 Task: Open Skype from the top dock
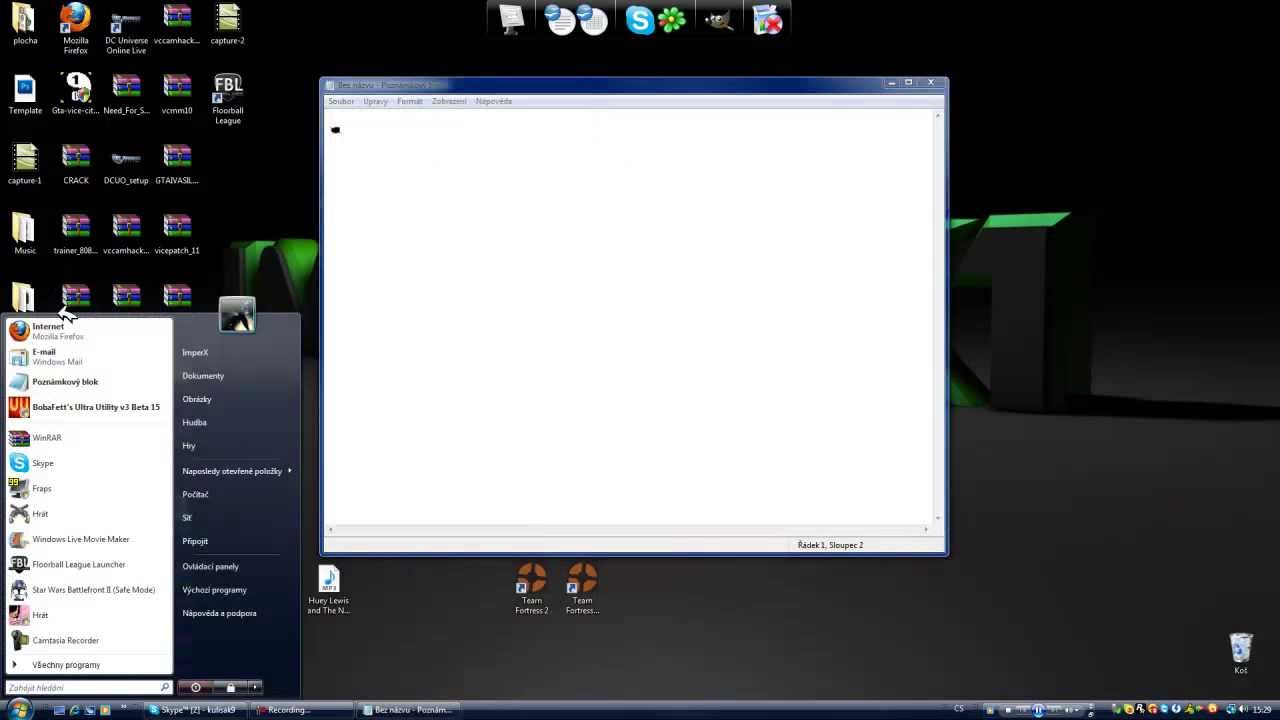pos(640,20)
